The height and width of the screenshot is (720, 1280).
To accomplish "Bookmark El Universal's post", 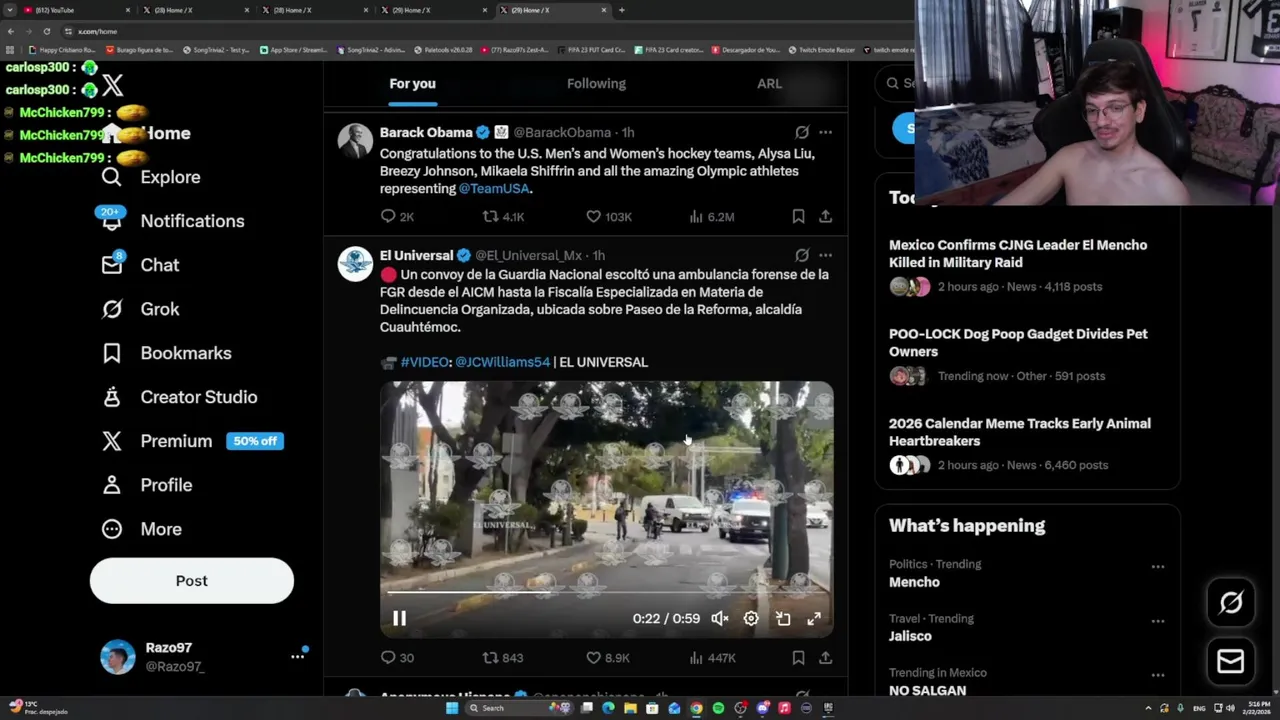I will [798, 657].
